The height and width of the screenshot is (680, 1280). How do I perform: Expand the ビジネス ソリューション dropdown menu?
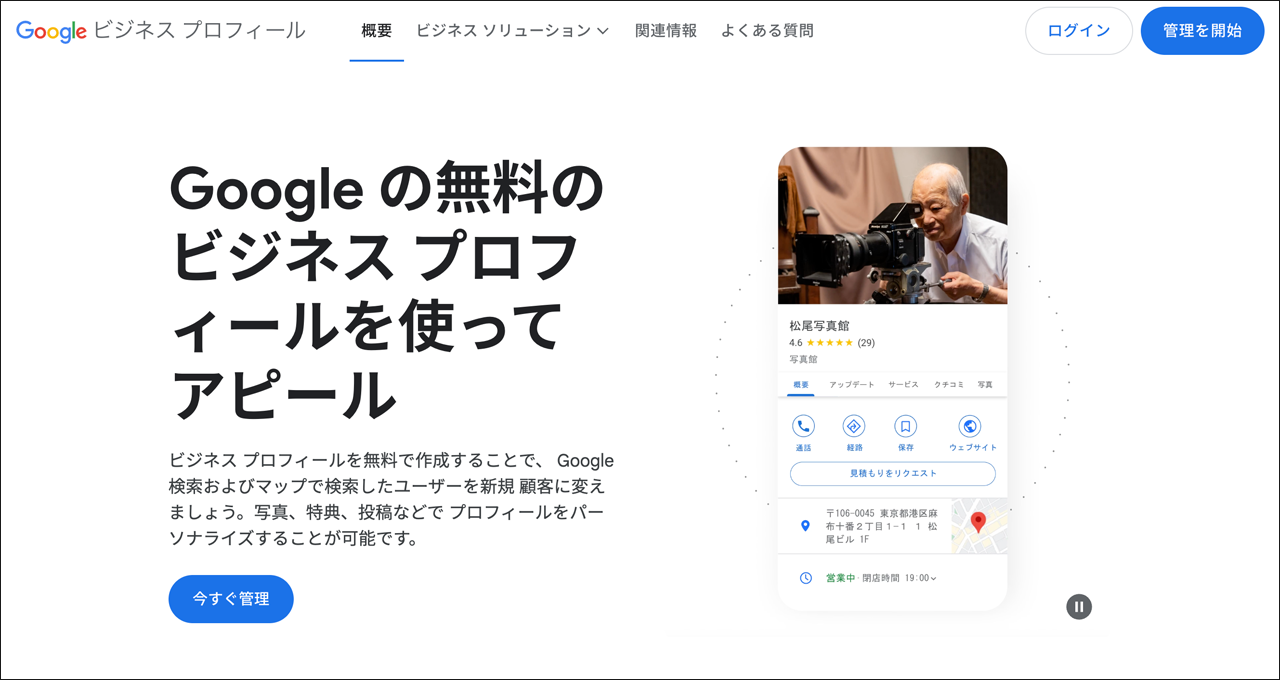point(513,31)
